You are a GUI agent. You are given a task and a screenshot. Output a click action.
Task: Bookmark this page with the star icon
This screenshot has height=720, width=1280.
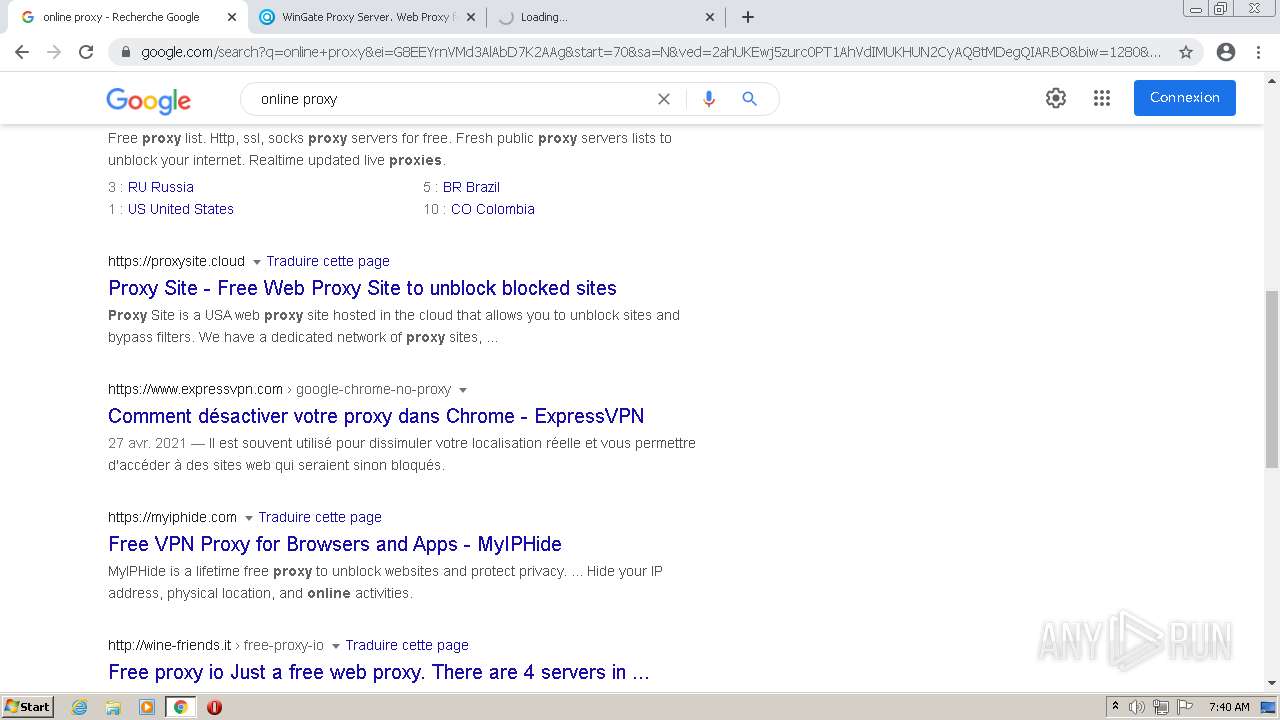[x=1186, y=52]
